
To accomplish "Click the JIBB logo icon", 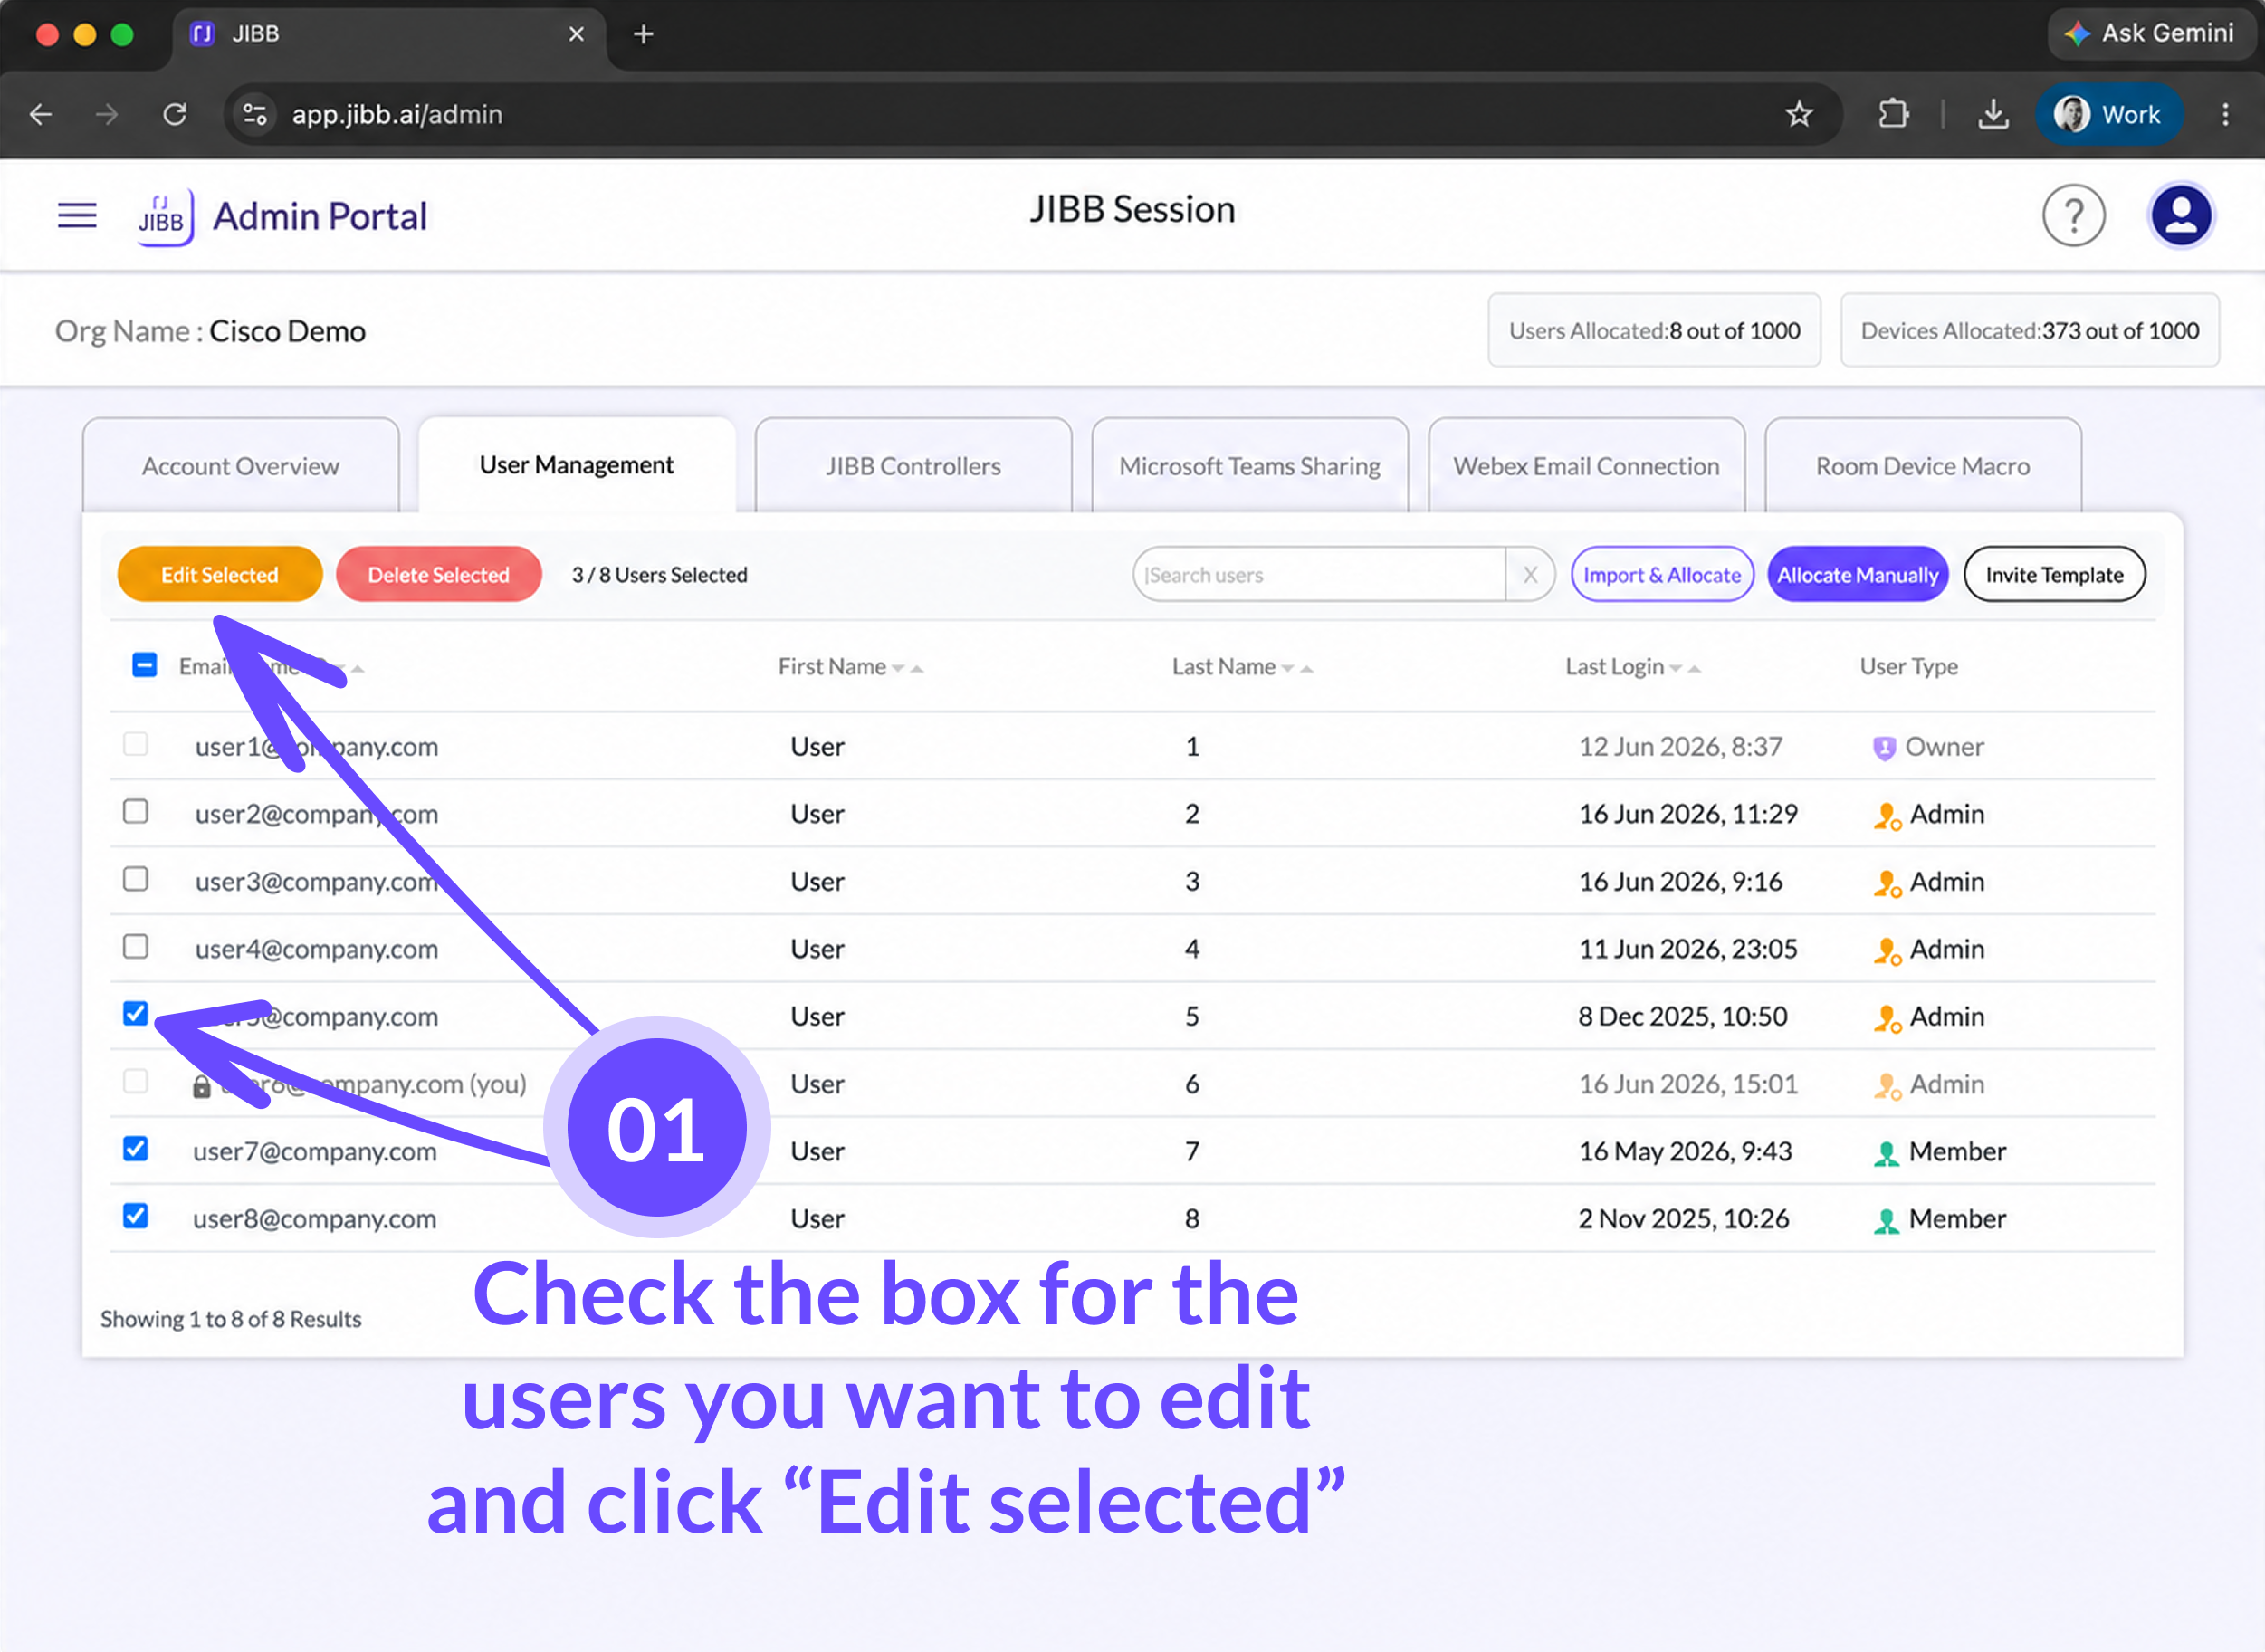I will click(165, 217).
